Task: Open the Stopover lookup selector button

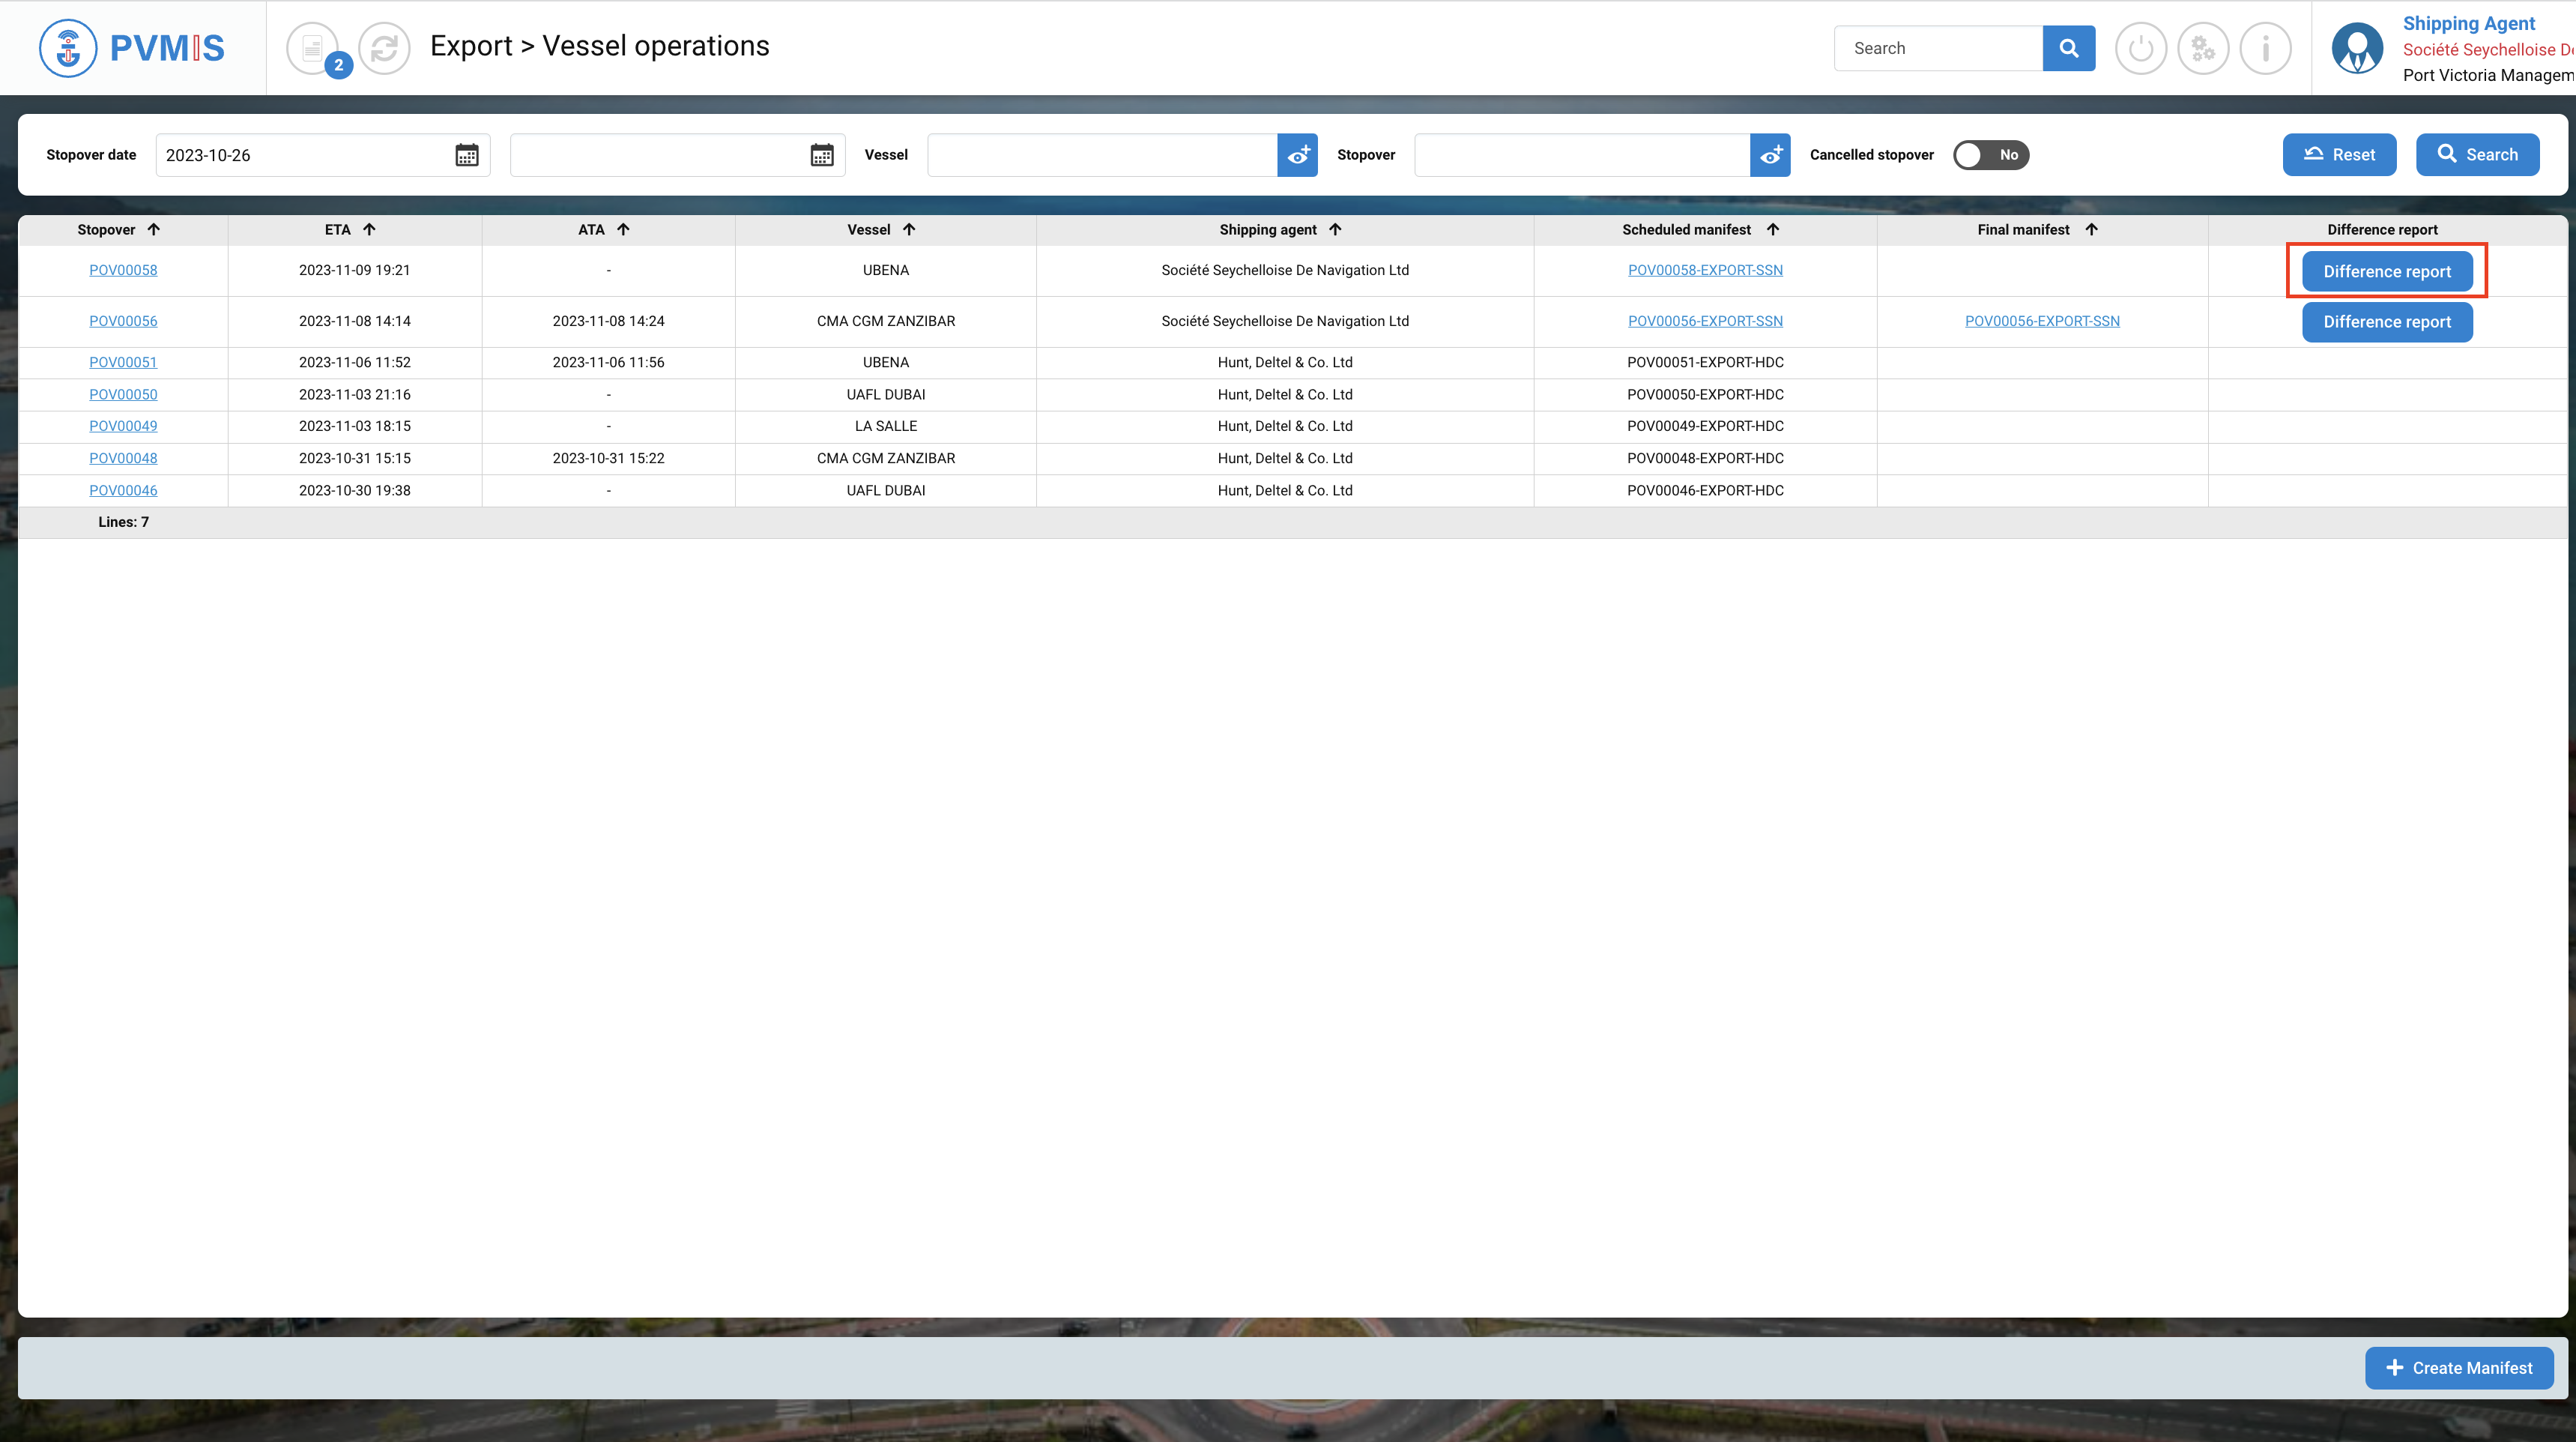Action: pos(1770,155)
